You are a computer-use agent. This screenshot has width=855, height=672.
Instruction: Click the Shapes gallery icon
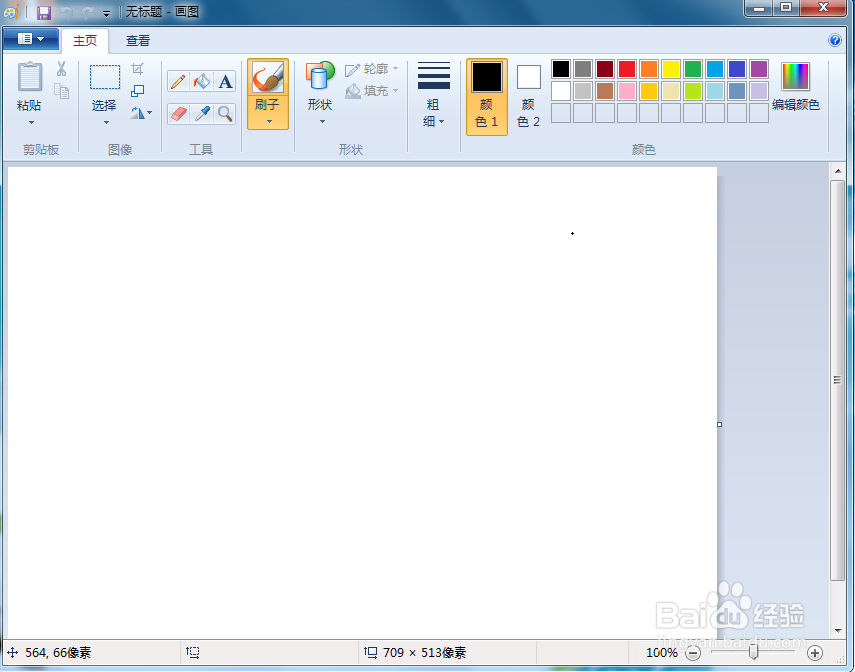320,76
